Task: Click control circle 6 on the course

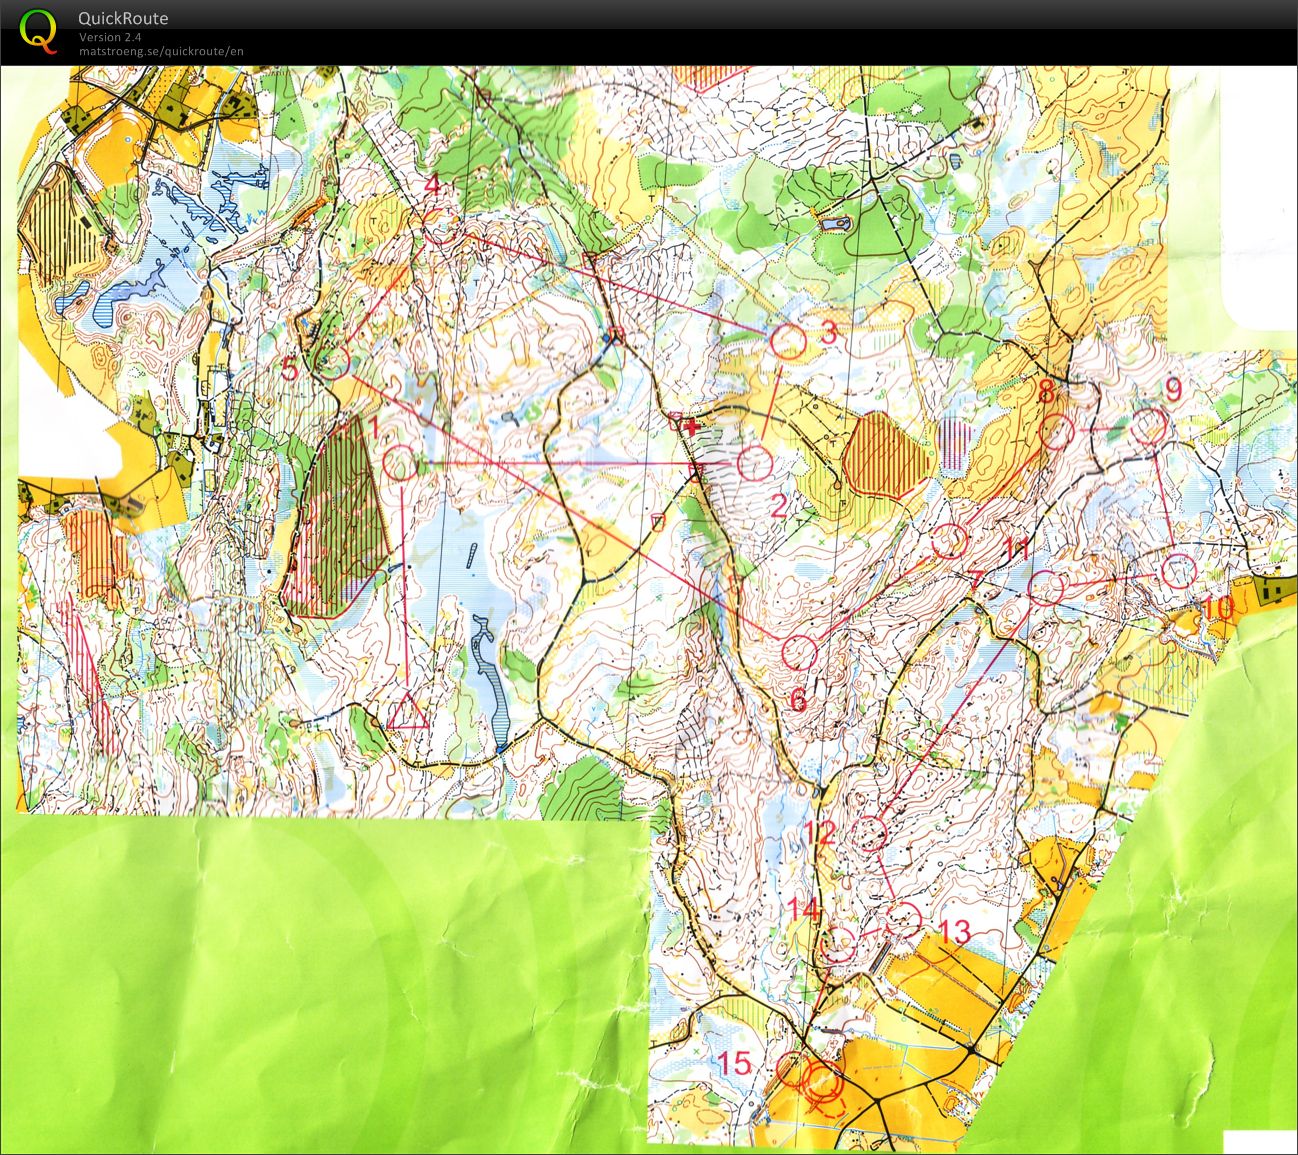Action: pyautogui.click(x=799, y=653)
